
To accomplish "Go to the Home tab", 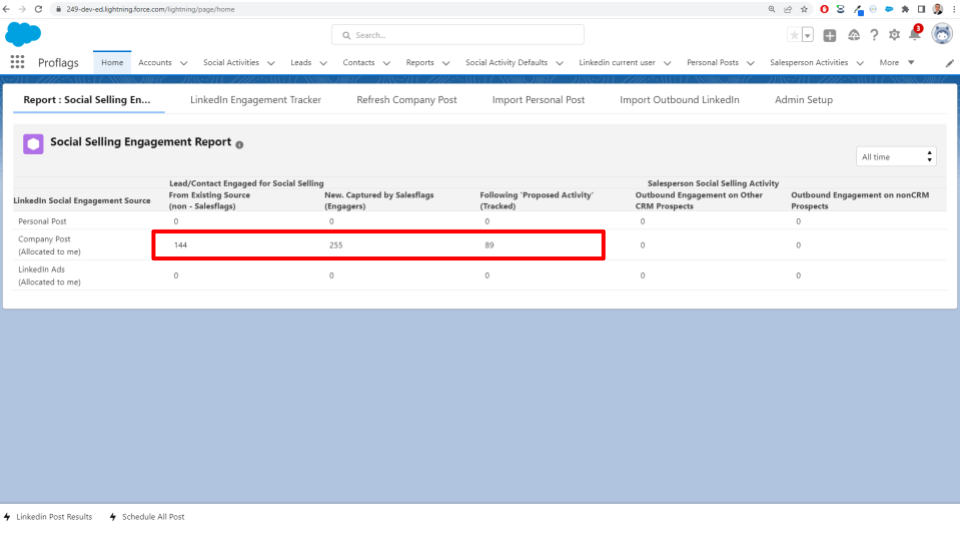I will coord(112,62).
